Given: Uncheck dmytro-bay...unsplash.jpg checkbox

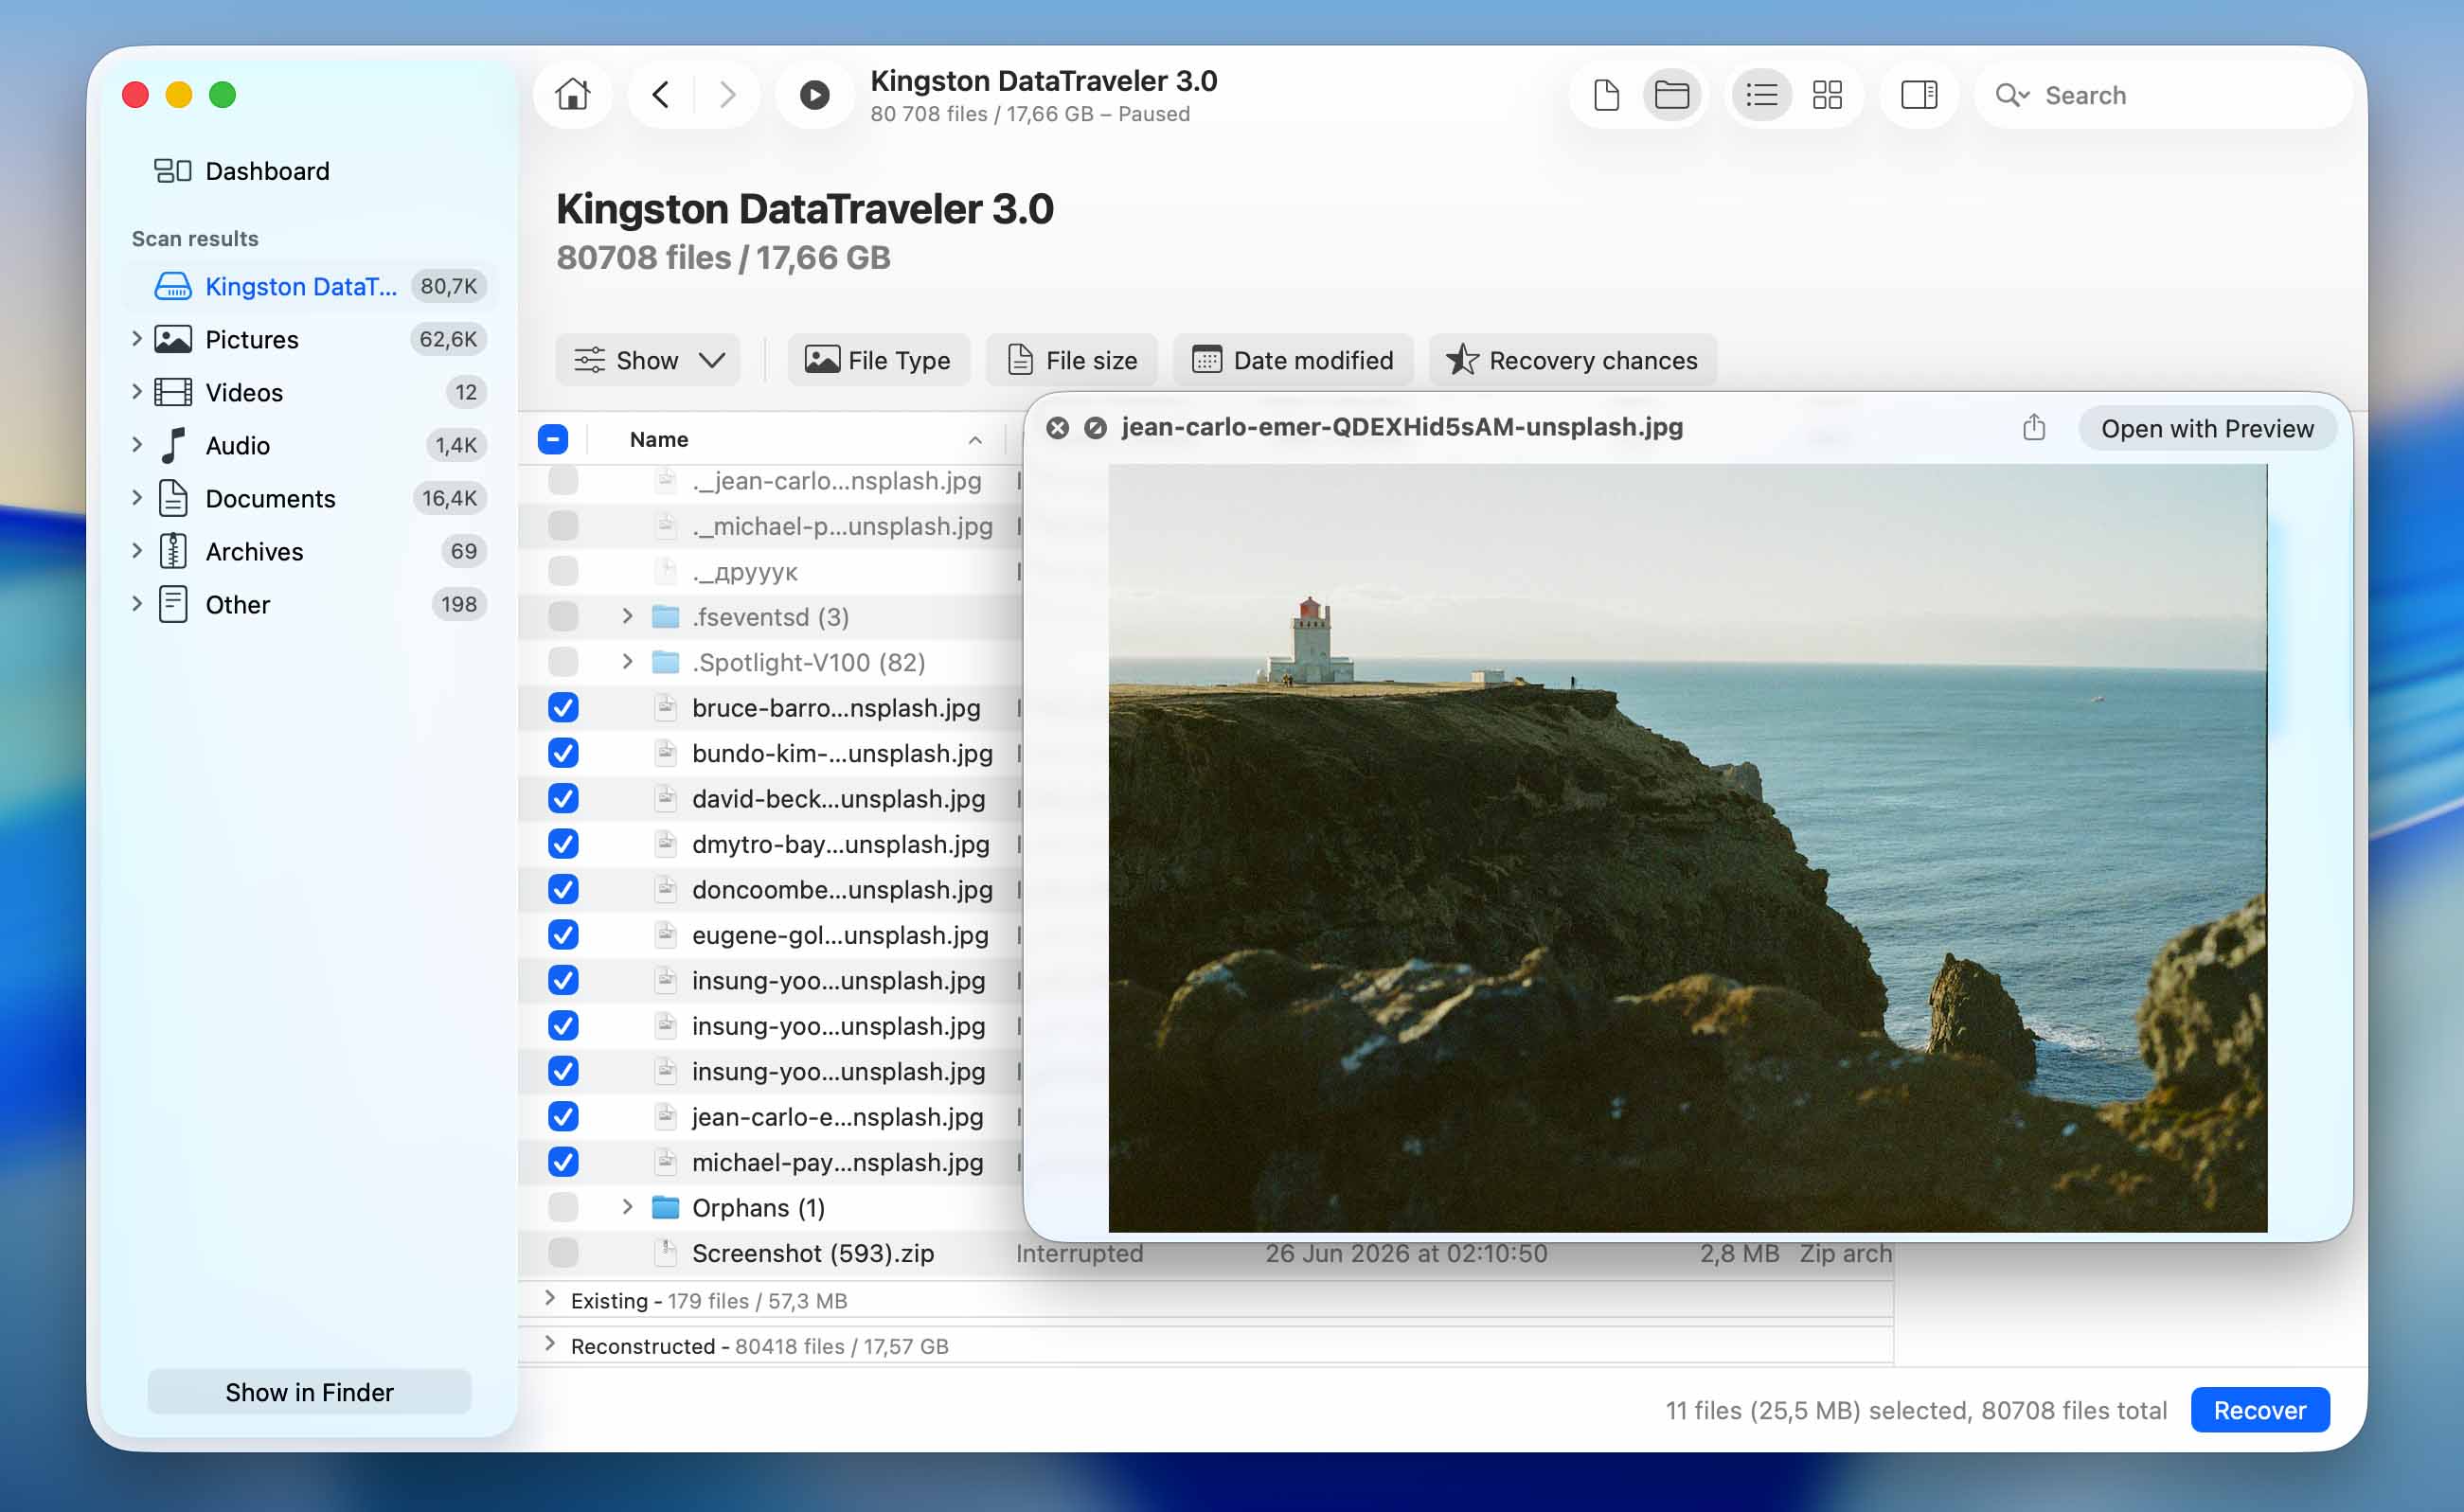Looking at the screenshot, I should point(563,844).
